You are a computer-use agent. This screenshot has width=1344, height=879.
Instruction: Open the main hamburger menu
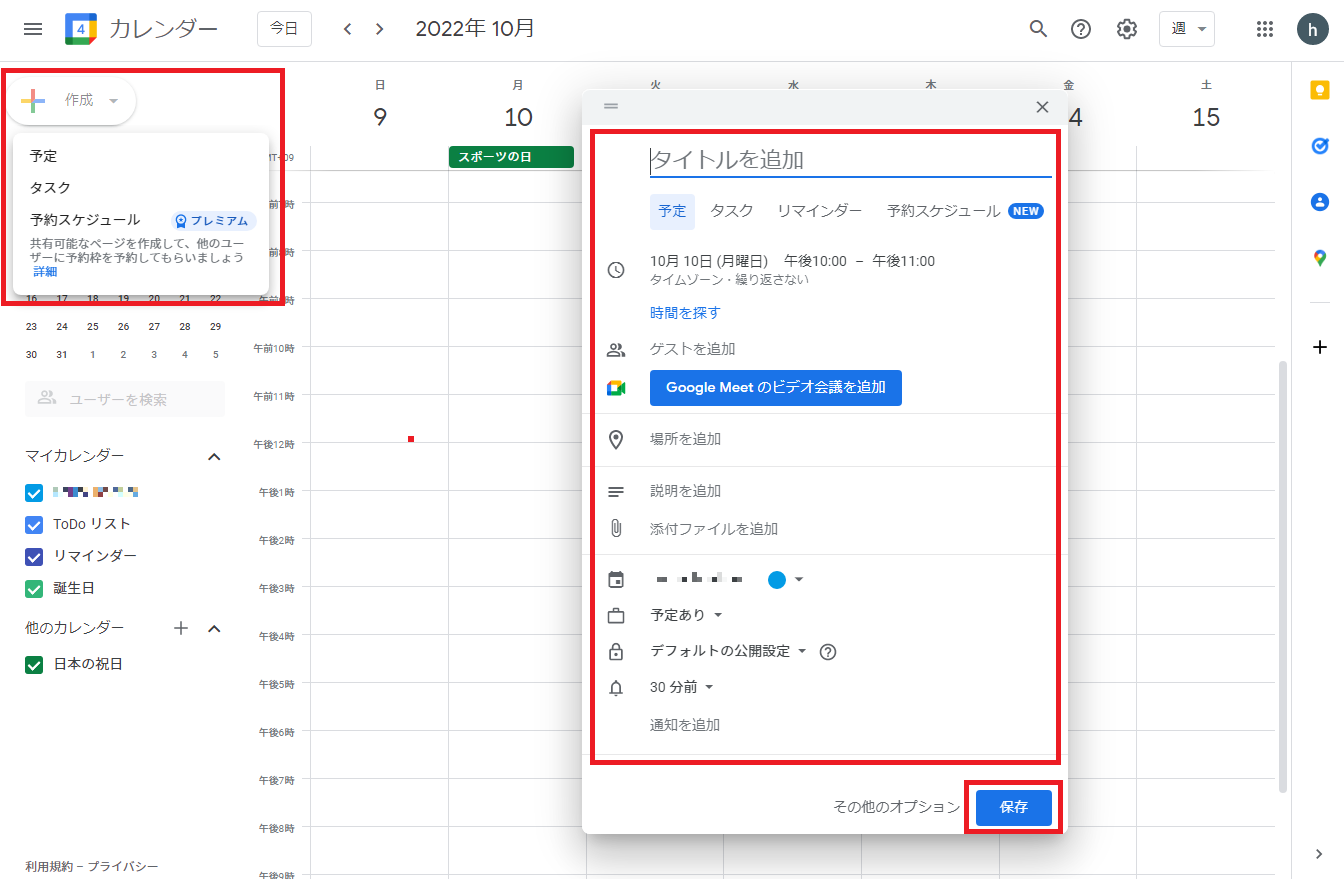coord(33,29)
